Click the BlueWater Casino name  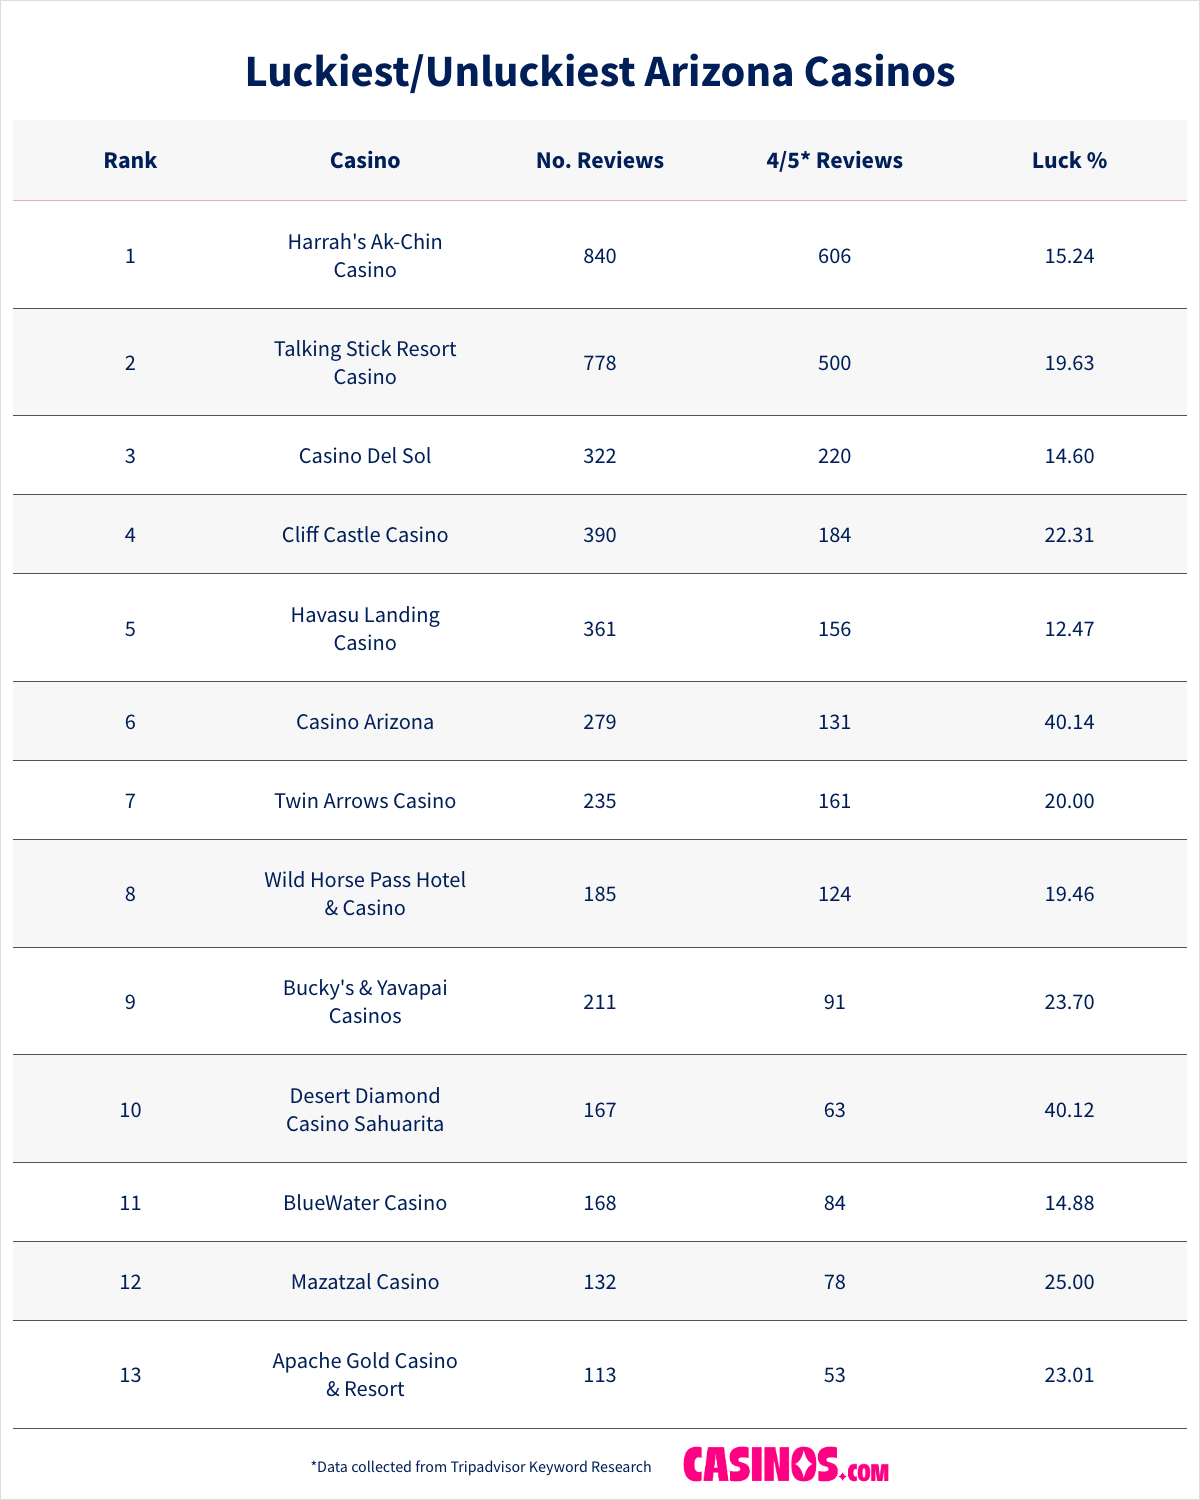point(365,1203)
